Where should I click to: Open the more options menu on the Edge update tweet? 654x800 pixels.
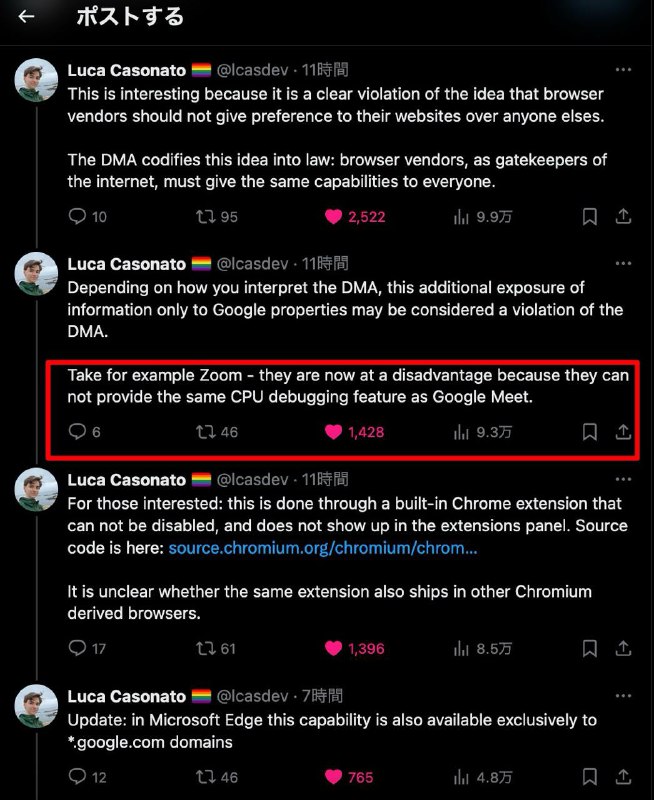(x=625, y=693)
